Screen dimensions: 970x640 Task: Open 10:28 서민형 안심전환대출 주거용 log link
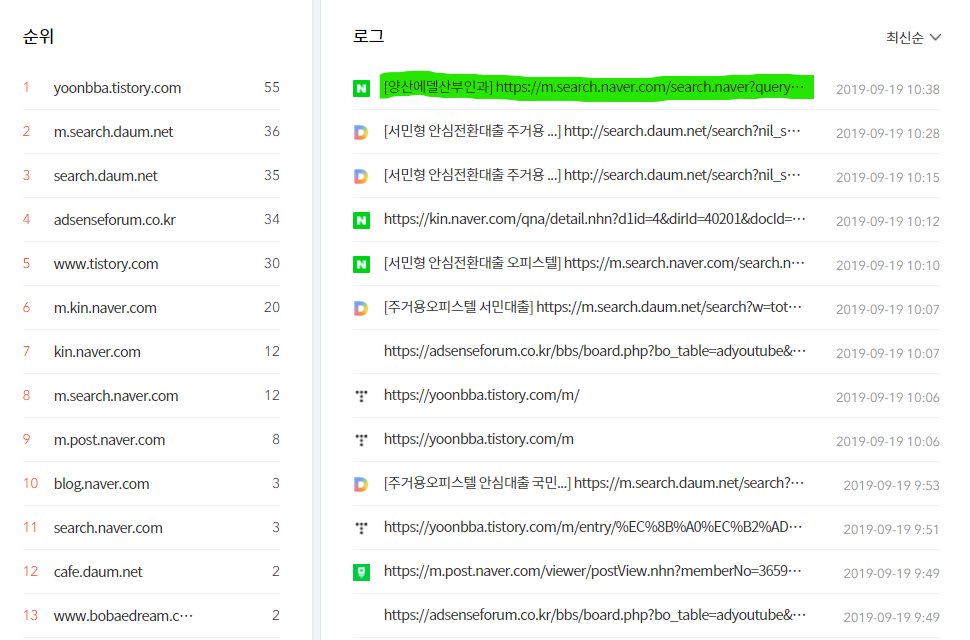pyautogui.click(x=592, y=131)
